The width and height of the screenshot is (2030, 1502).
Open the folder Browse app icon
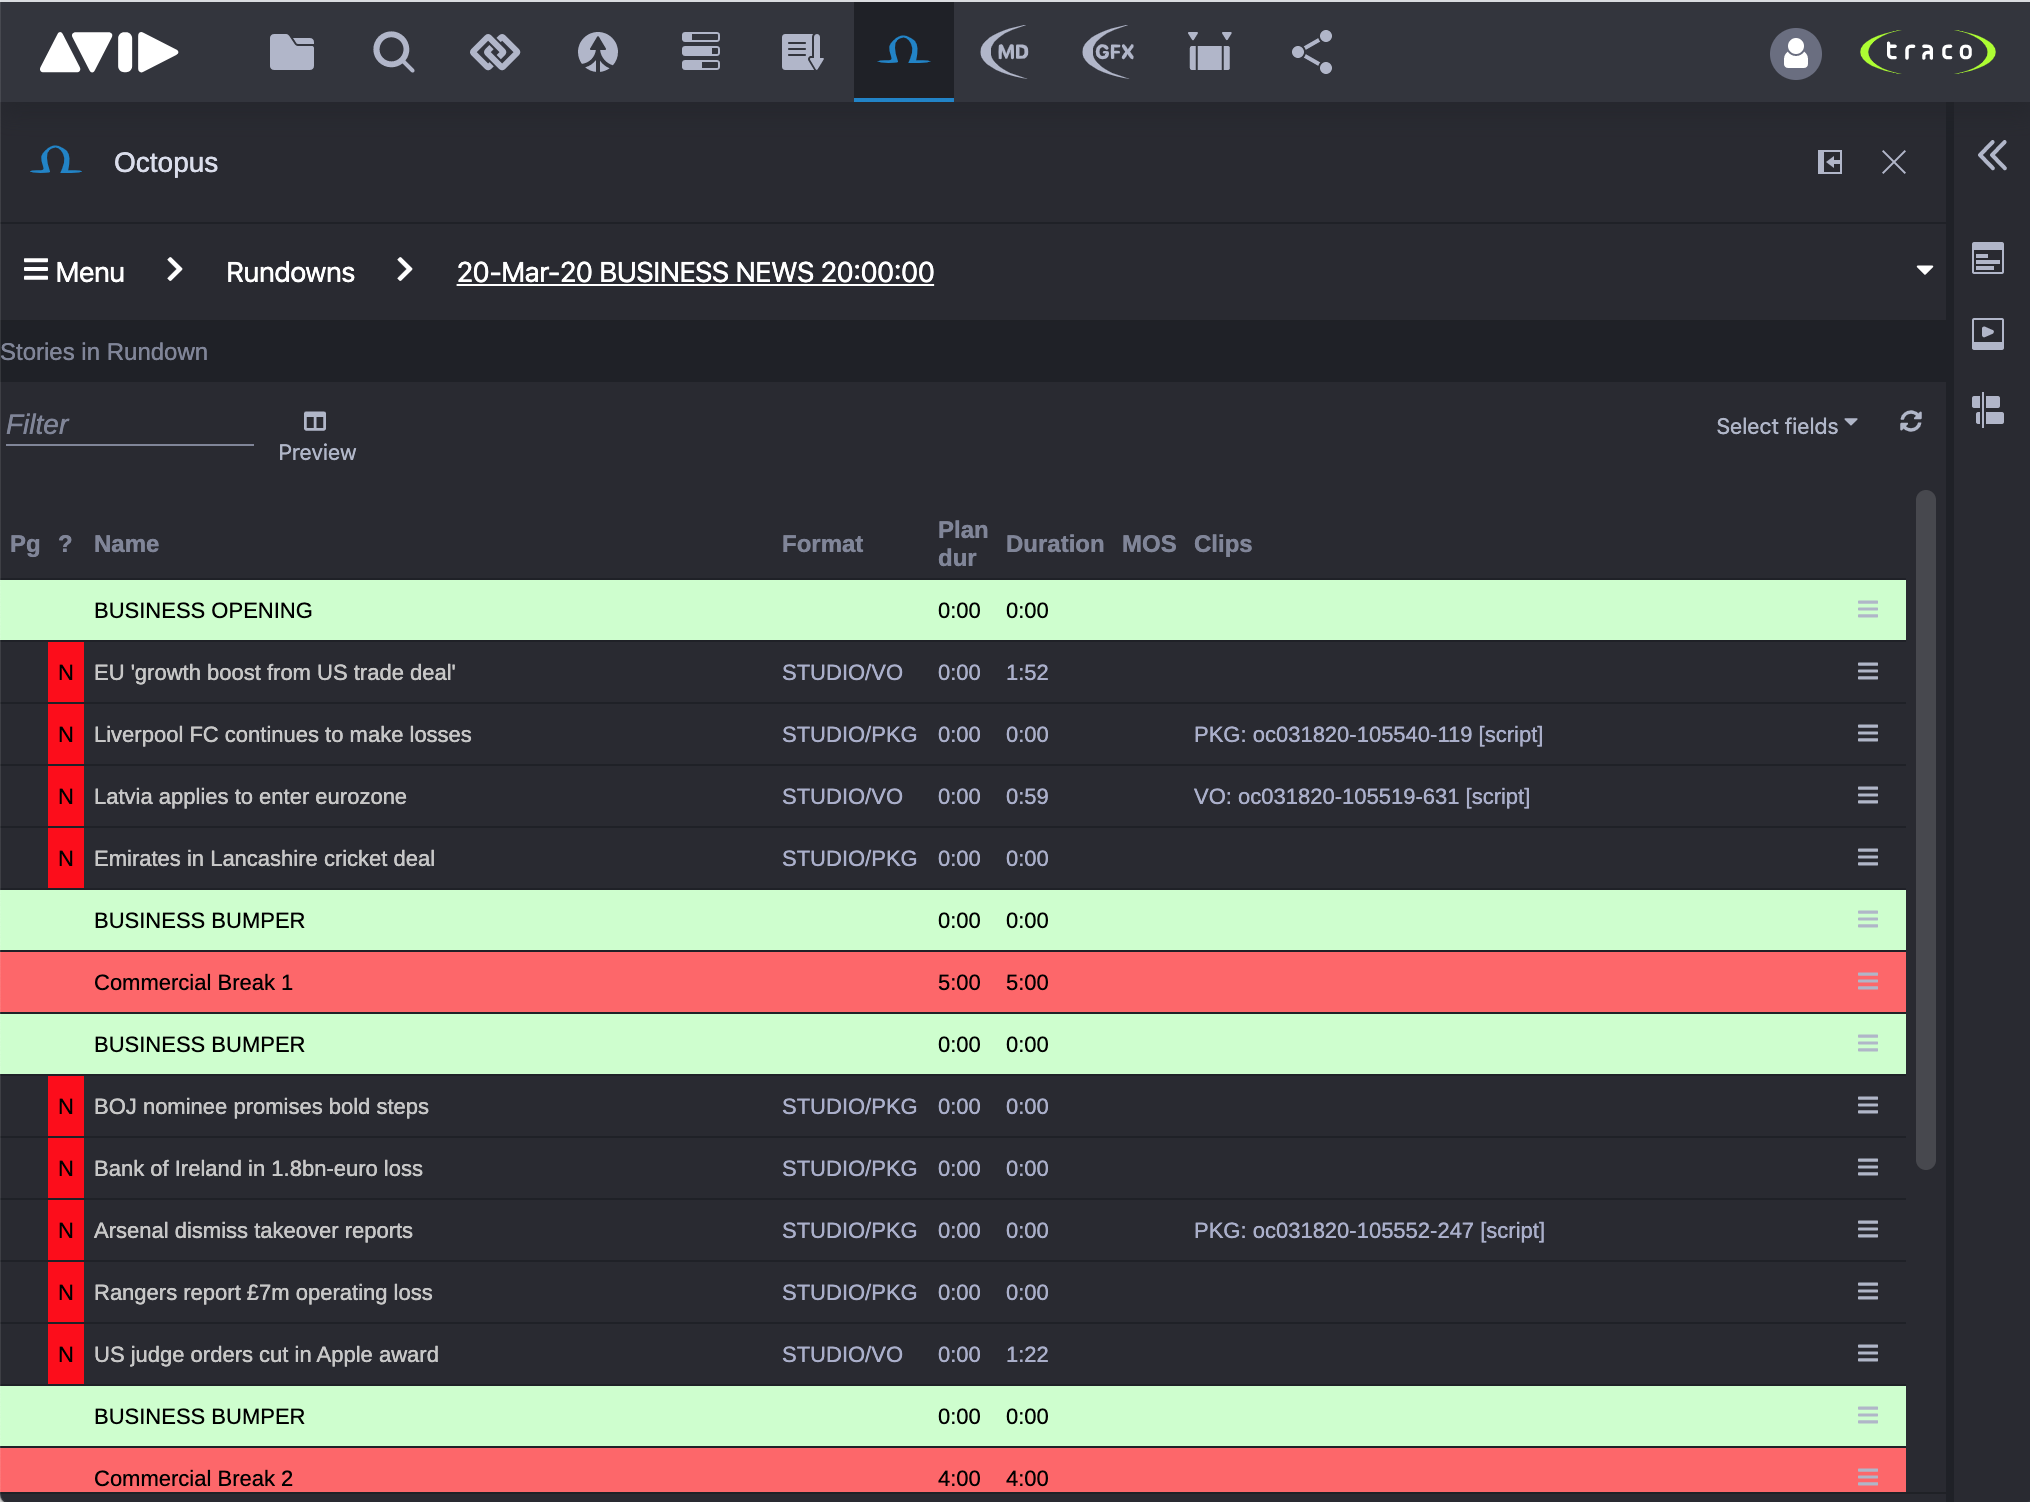click(x=292, y=52)
